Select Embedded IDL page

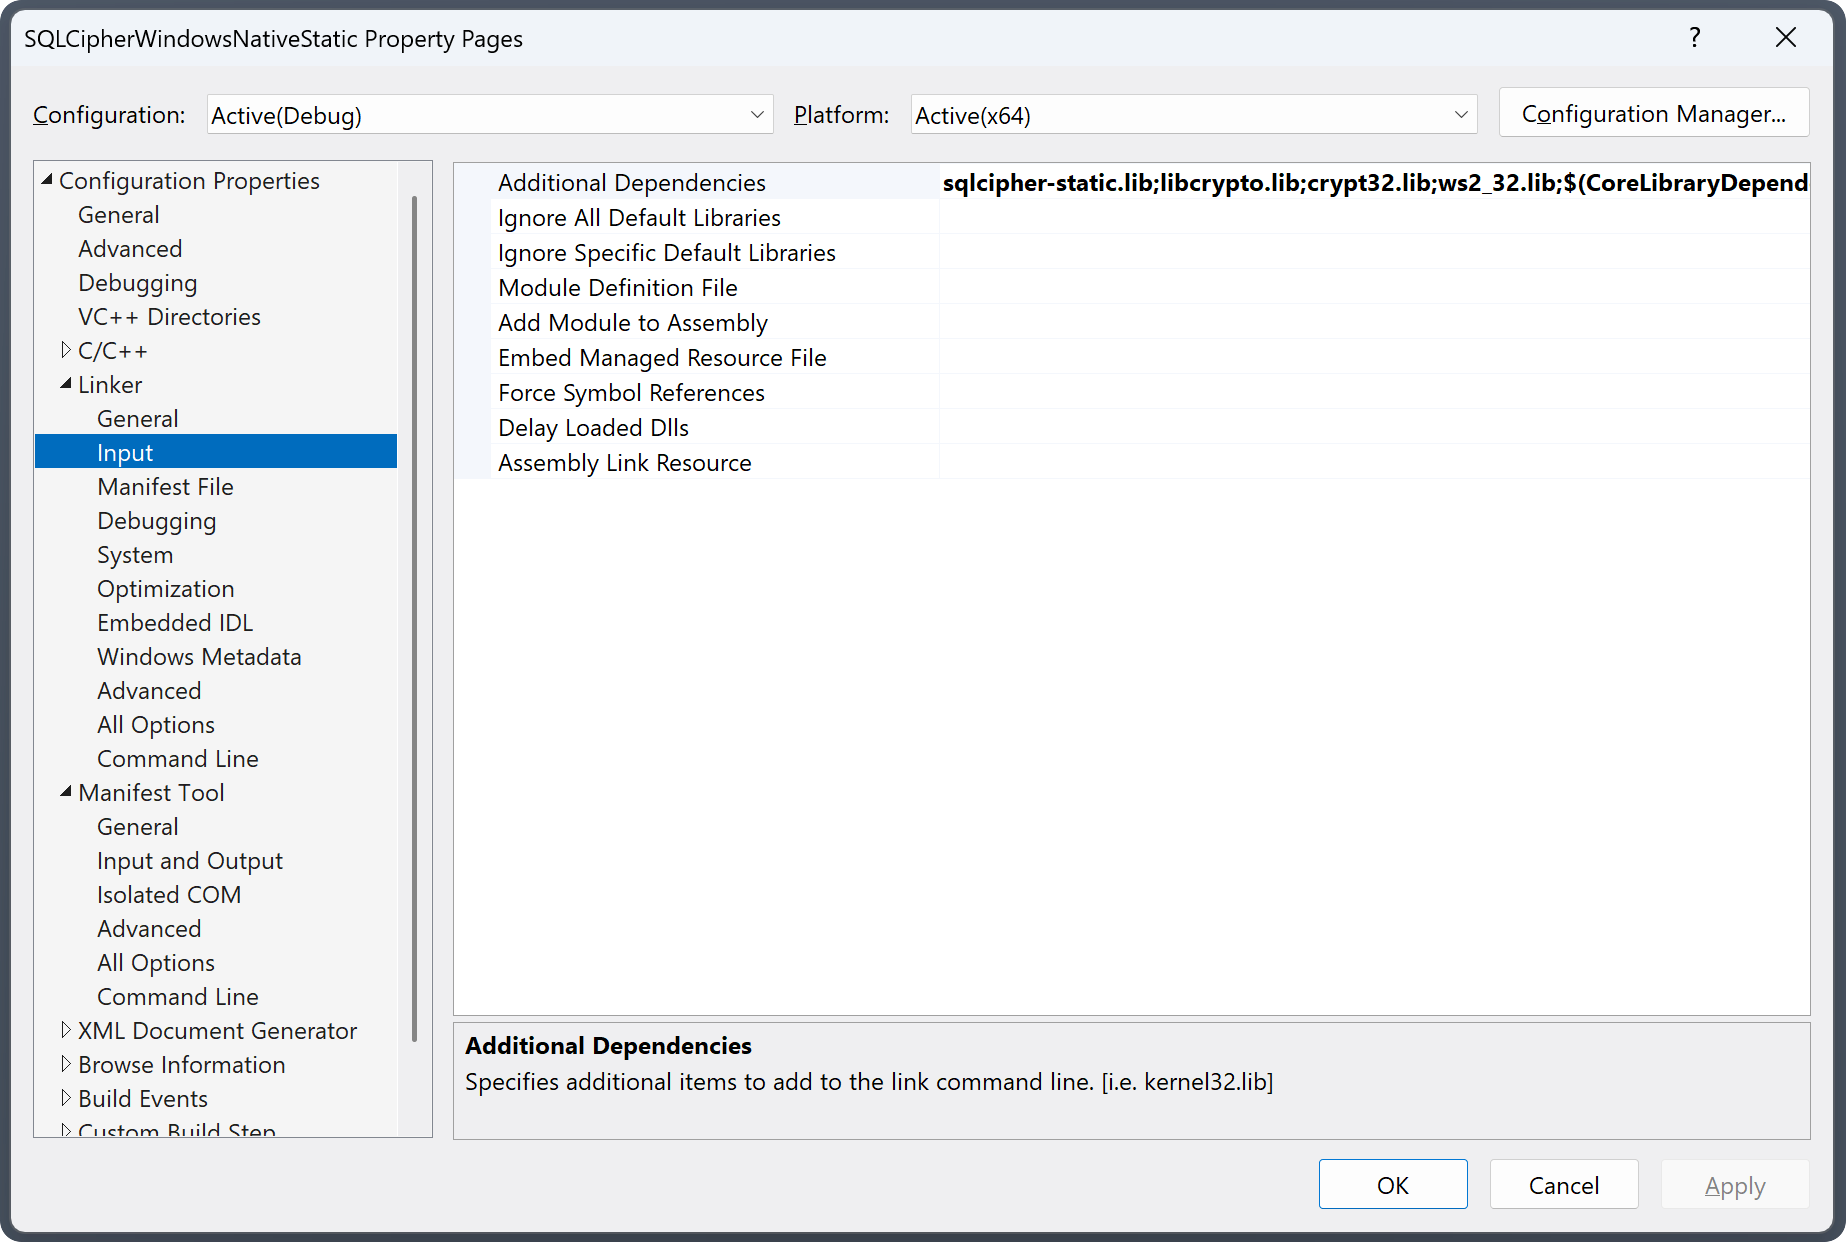pos(175,623)
